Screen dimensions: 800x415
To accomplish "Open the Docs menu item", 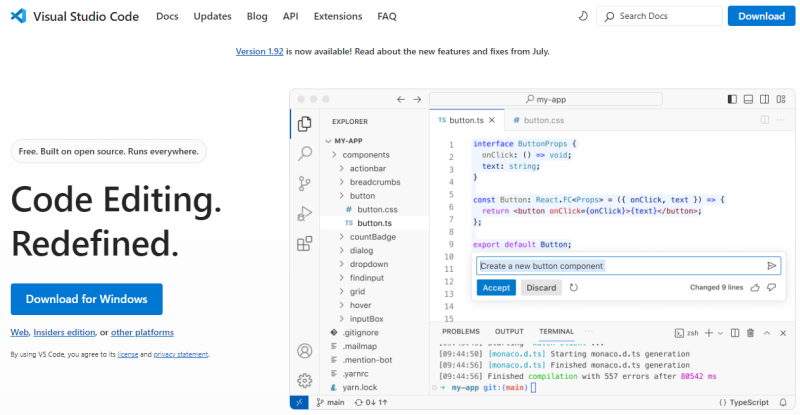I will coord(167,16).
